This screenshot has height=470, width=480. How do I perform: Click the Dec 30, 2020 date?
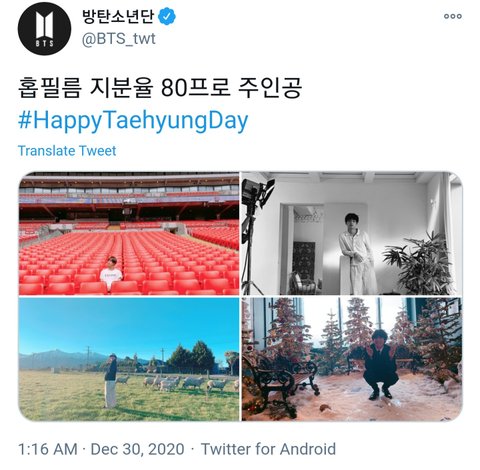coord(137,449)
